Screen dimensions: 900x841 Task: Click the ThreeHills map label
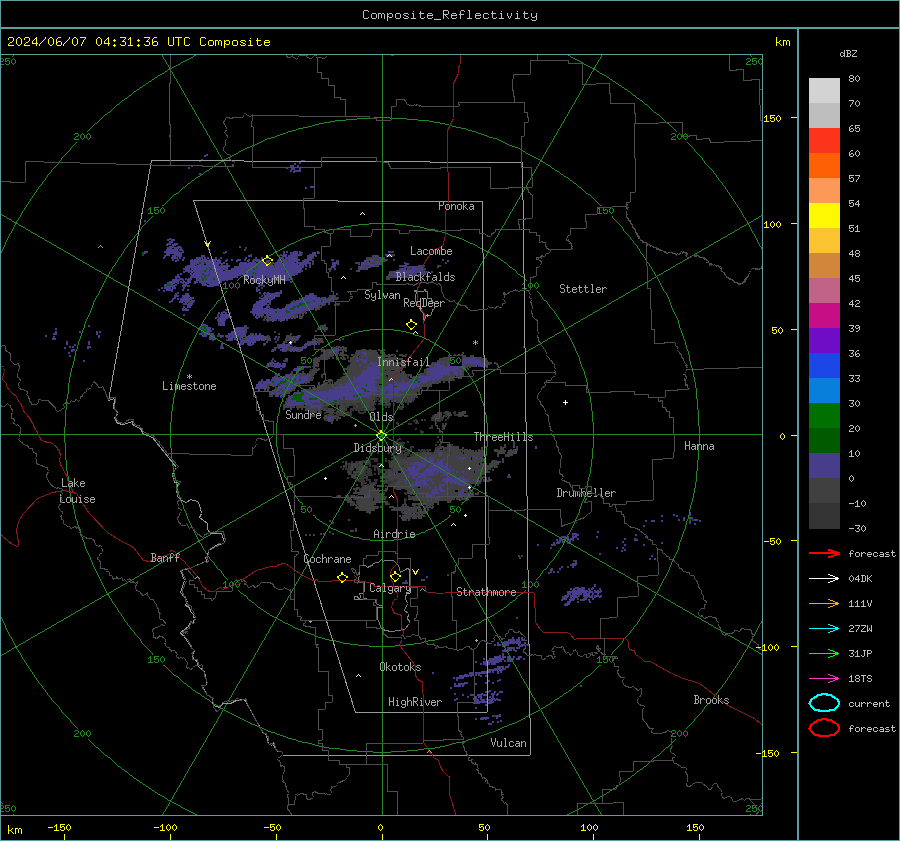503,437
